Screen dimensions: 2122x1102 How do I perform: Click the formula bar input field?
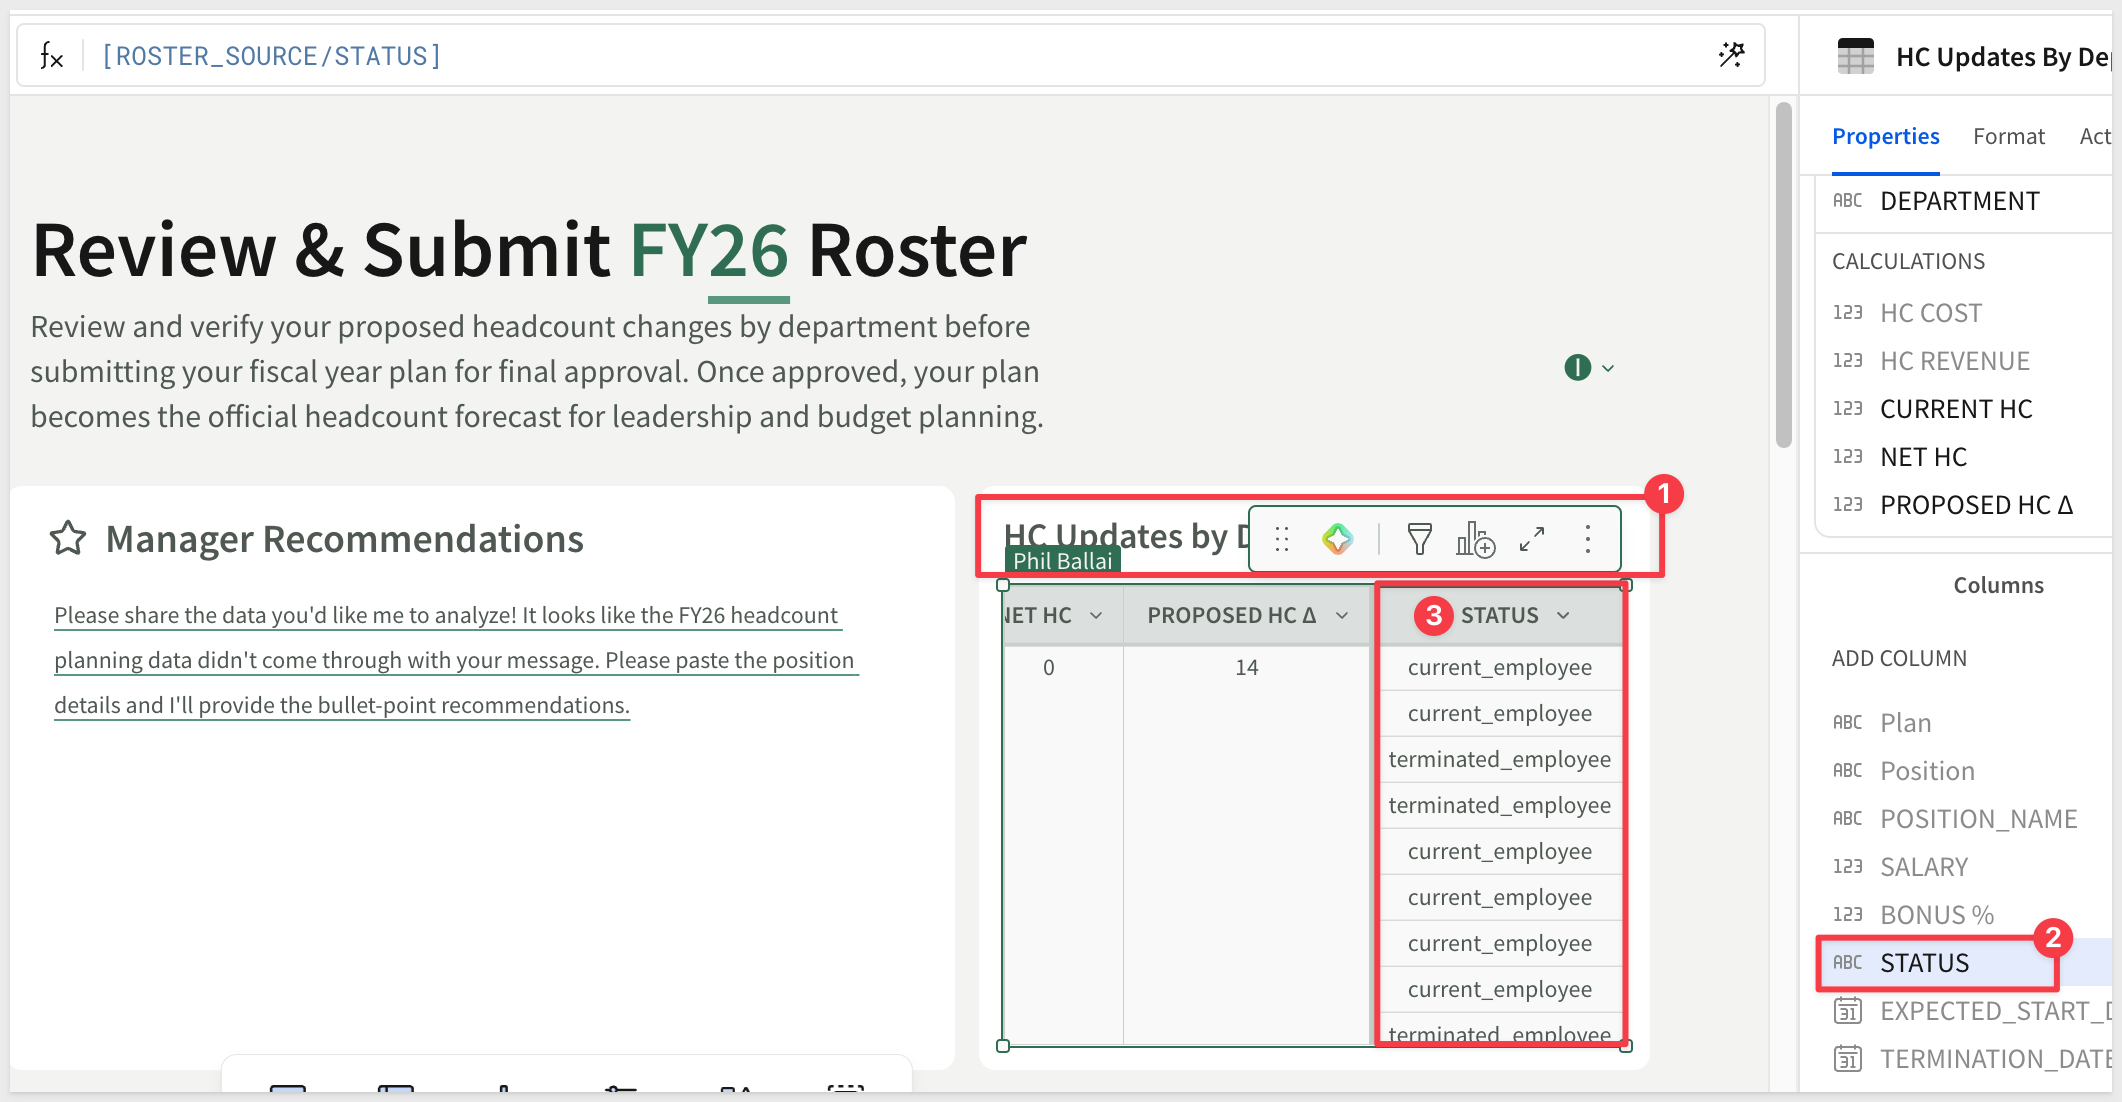(x=890, y=55)
